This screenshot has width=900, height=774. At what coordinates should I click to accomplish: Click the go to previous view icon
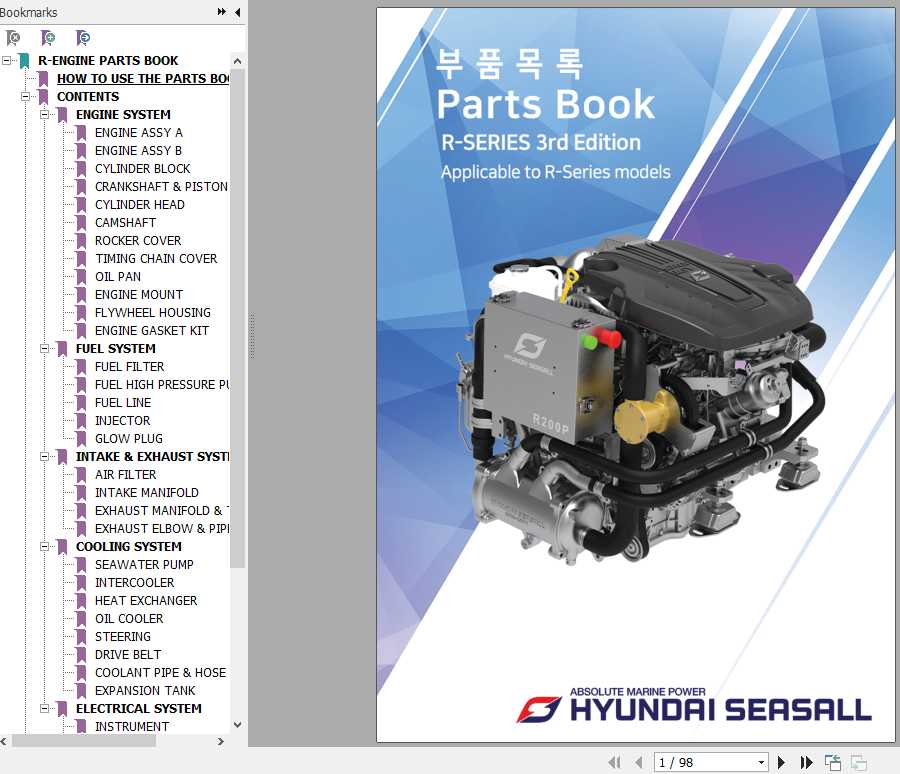click(x=833, y=763)
